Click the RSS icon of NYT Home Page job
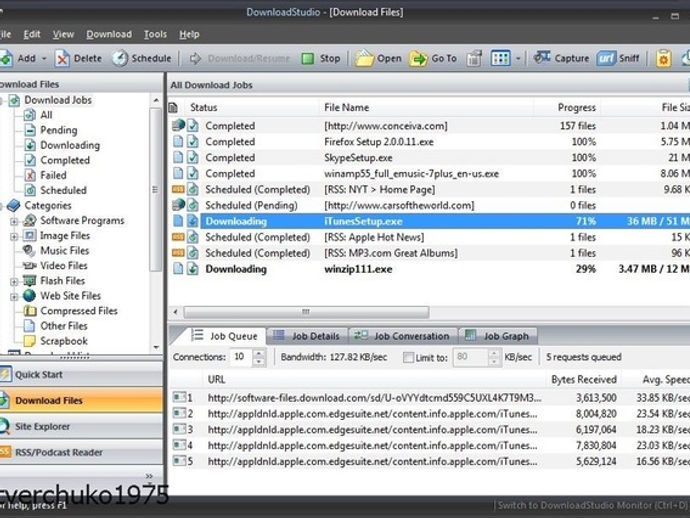The height and width of the screenshot is (518, 690). [x=178, y=189]
